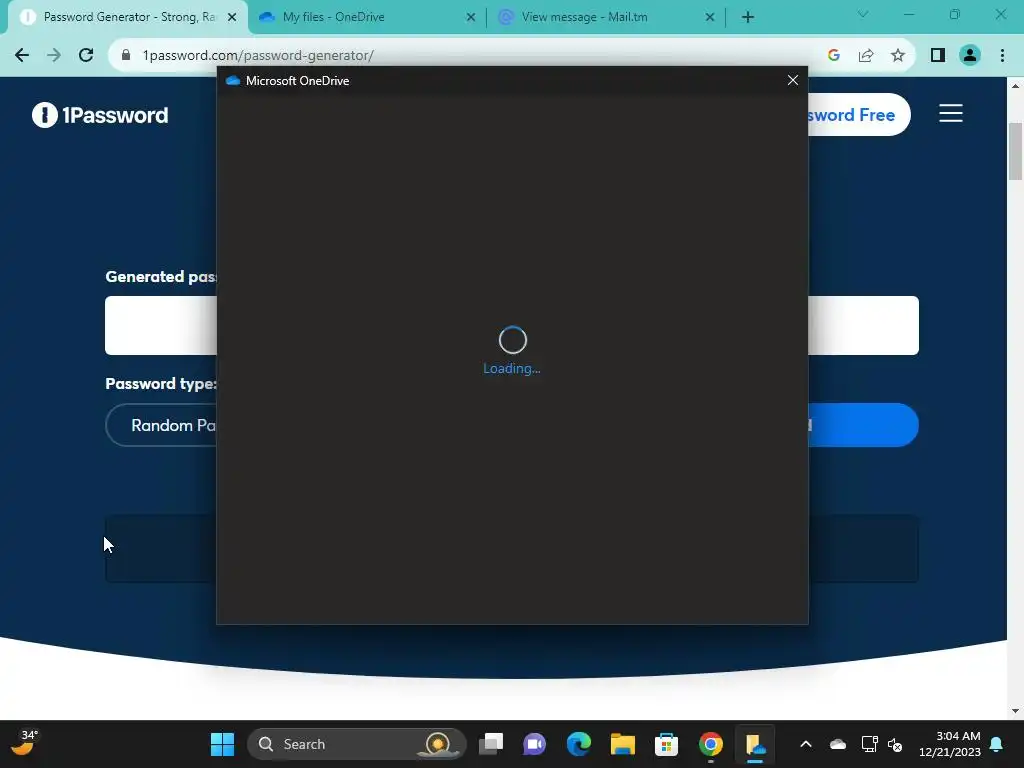Screen dimensions: 1024x768
Task: Click the taskbar Search box
Action: 357,744
